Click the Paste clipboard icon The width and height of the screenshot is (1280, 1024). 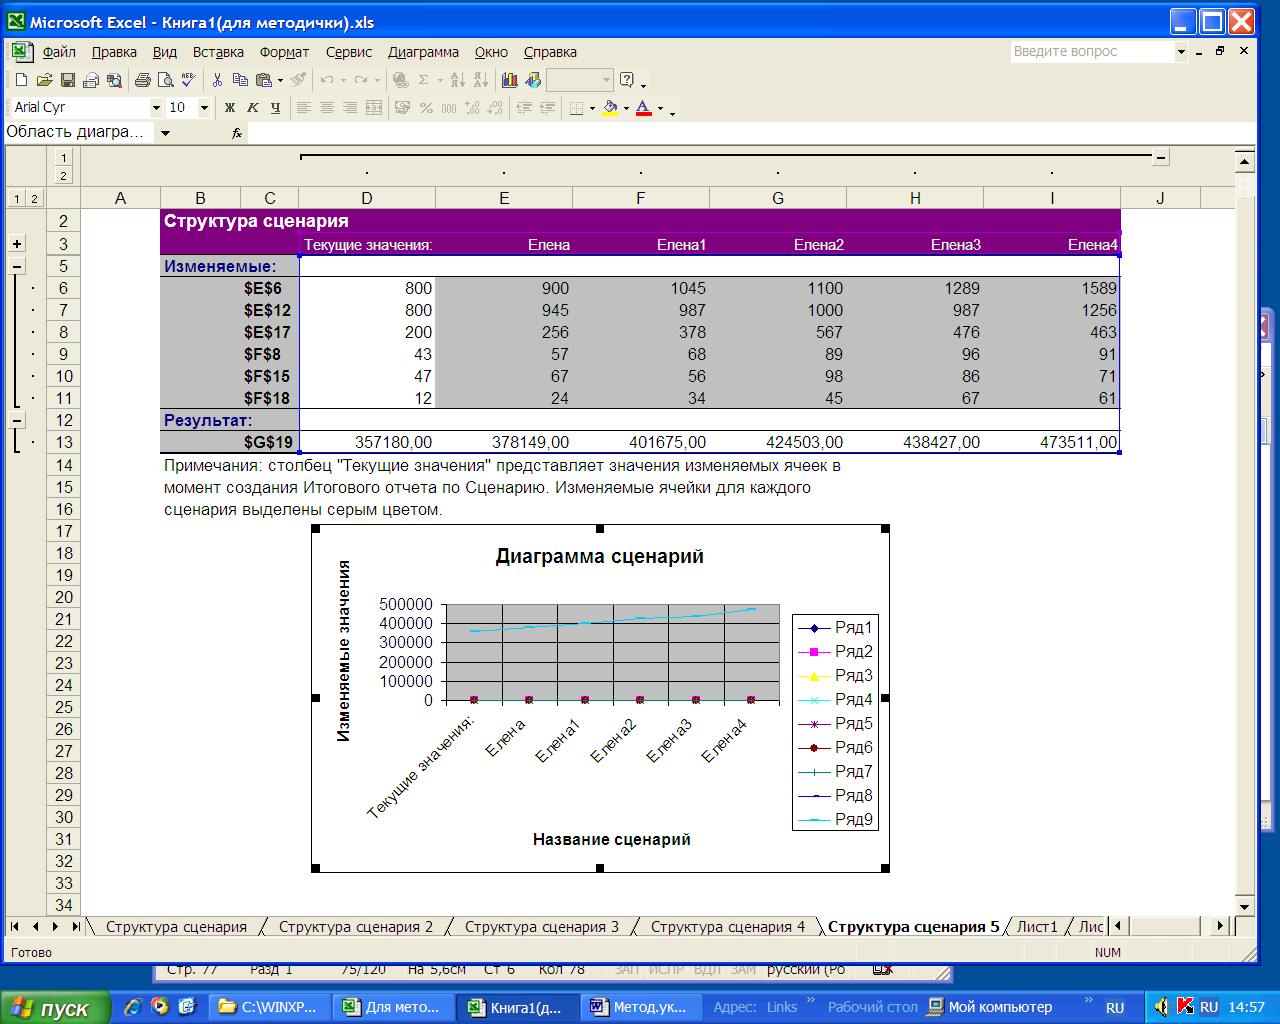263,80
